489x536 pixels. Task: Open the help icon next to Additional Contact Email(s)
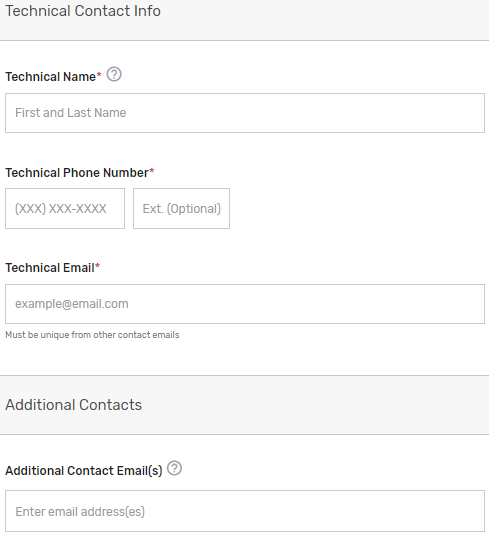[x=174, y=468]
